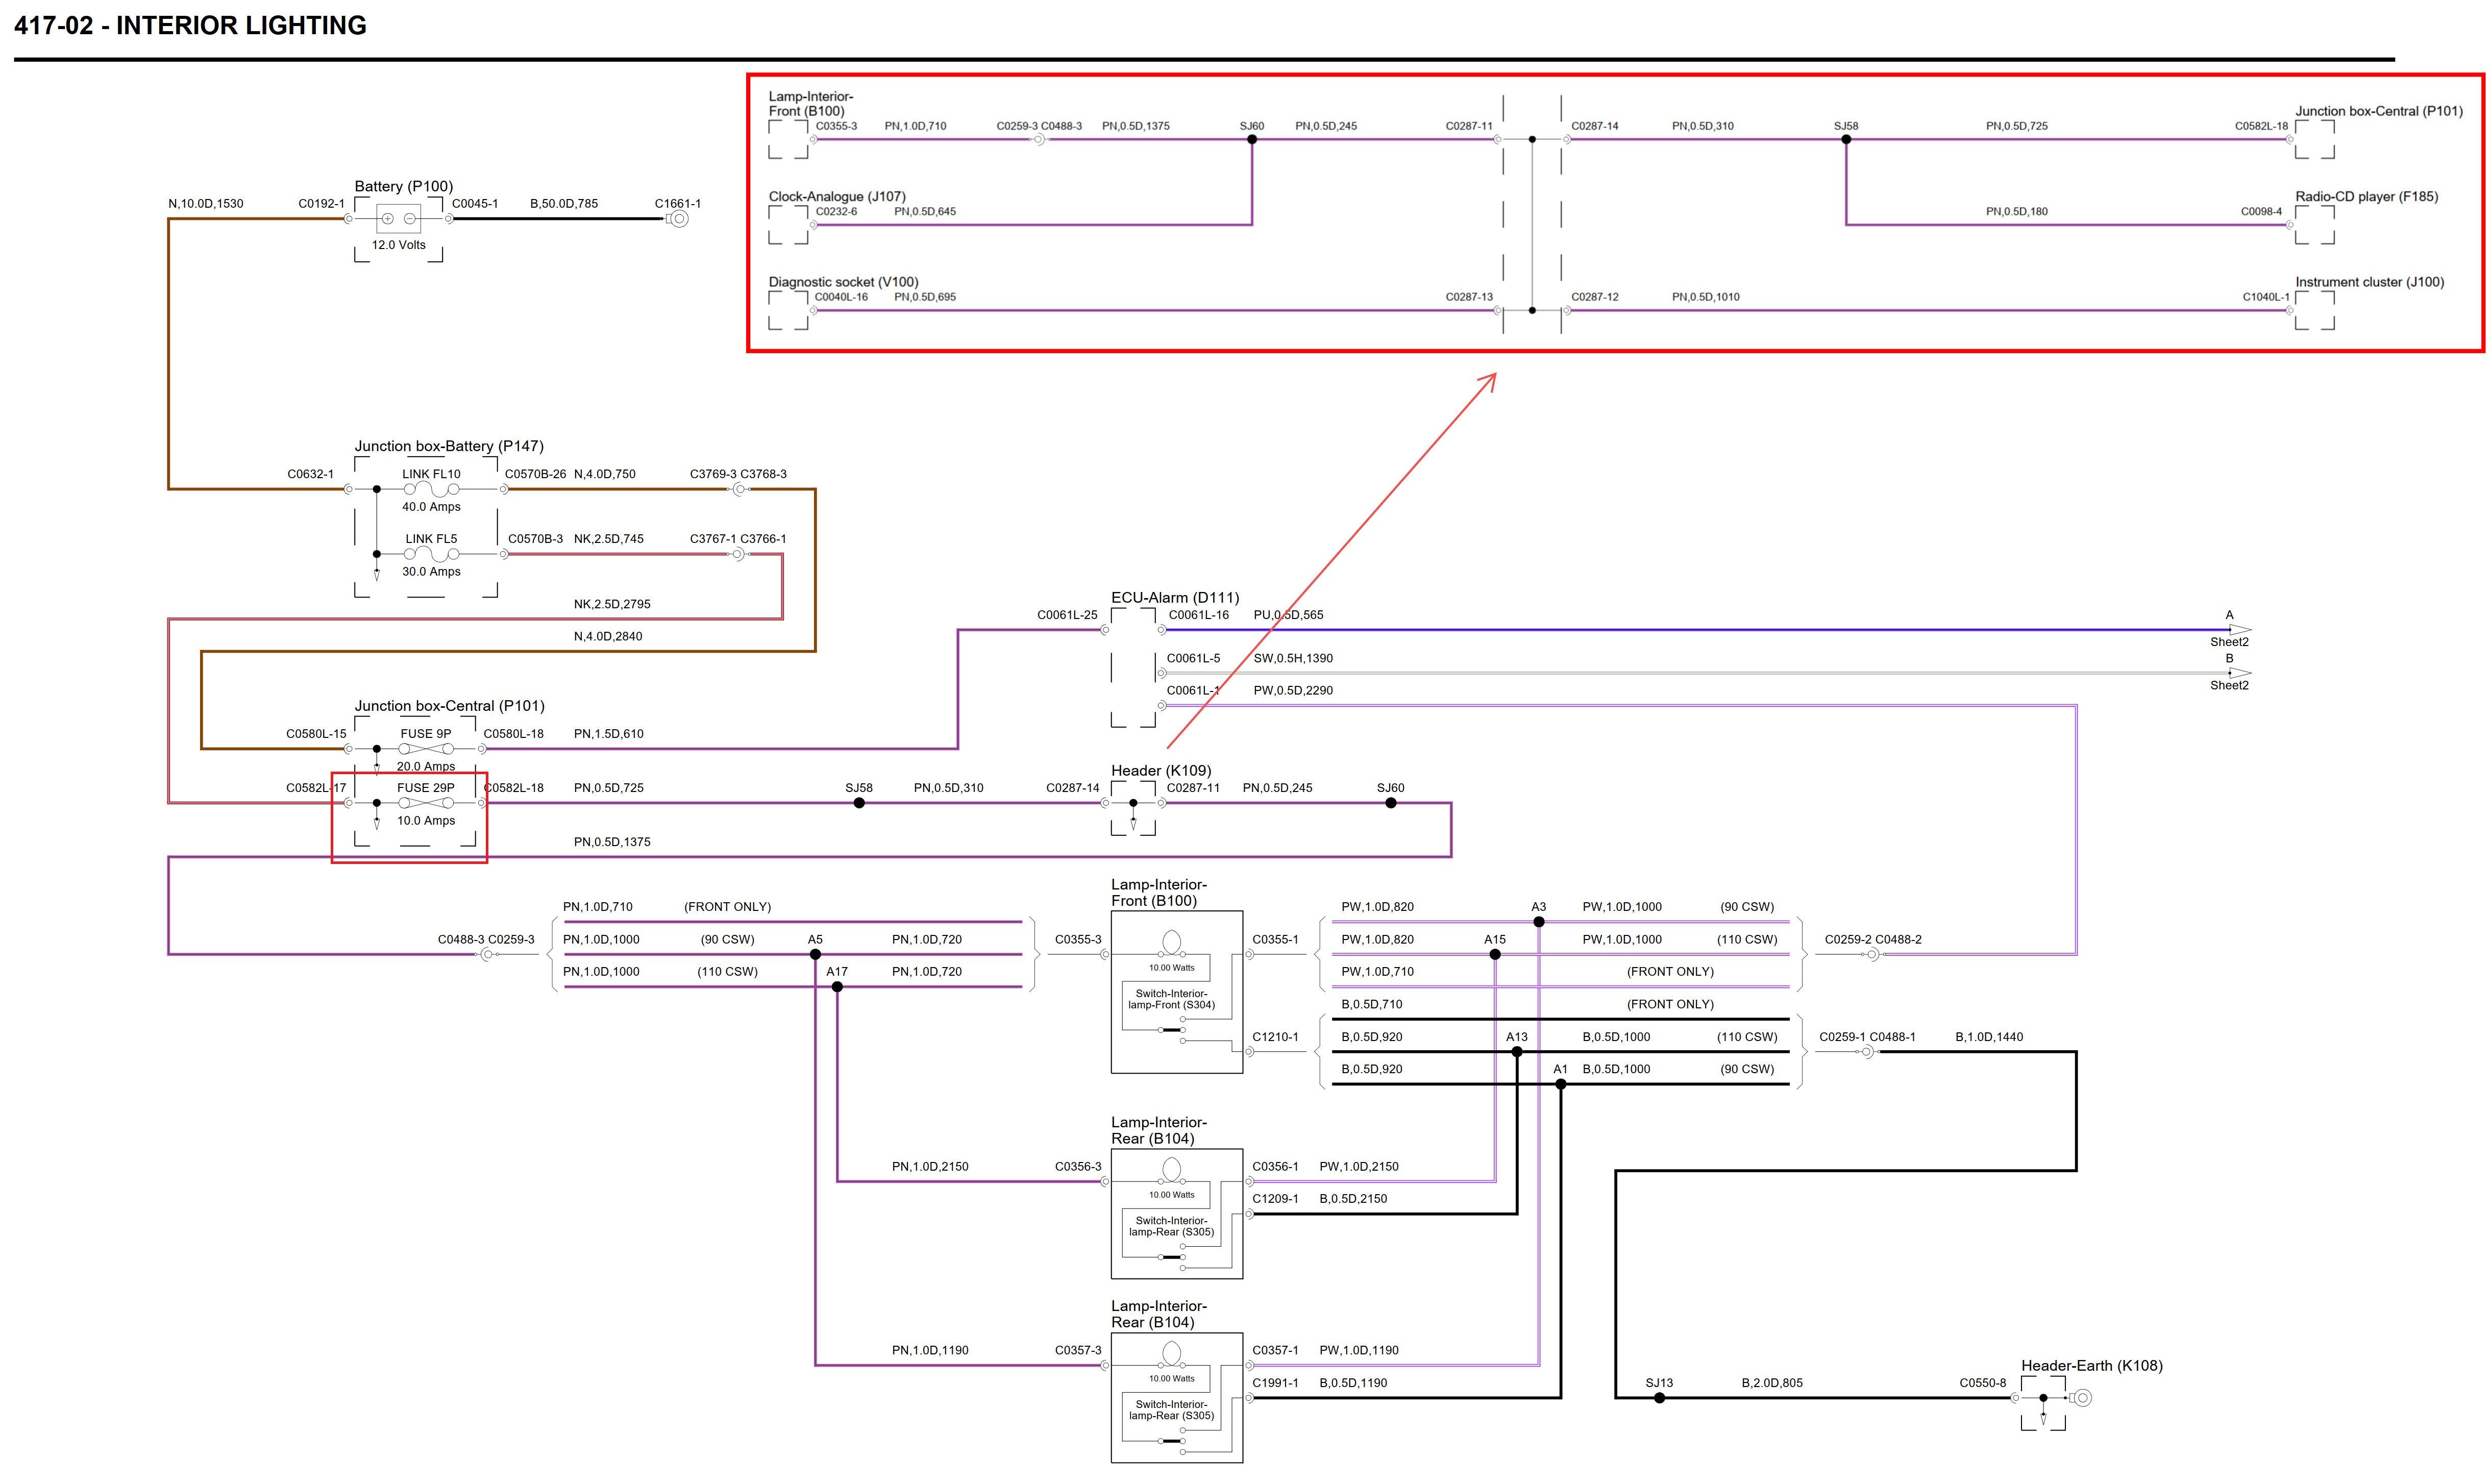Click the battery cell symbol in Battery (P100)
The height and width of the screenshot is (1484, 2492).
398,218
